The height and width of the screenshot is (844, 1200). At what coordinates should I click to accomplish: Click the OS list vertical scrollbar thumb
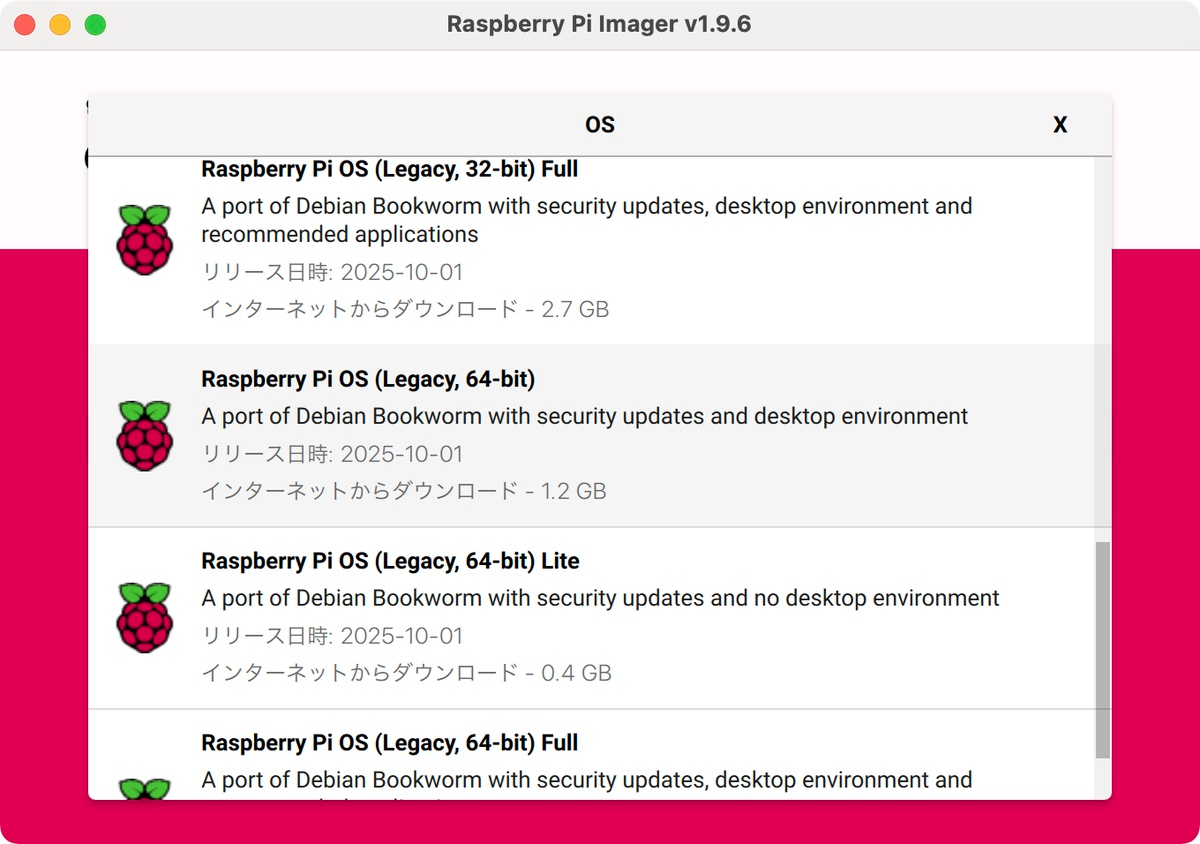pos(1103,650)
